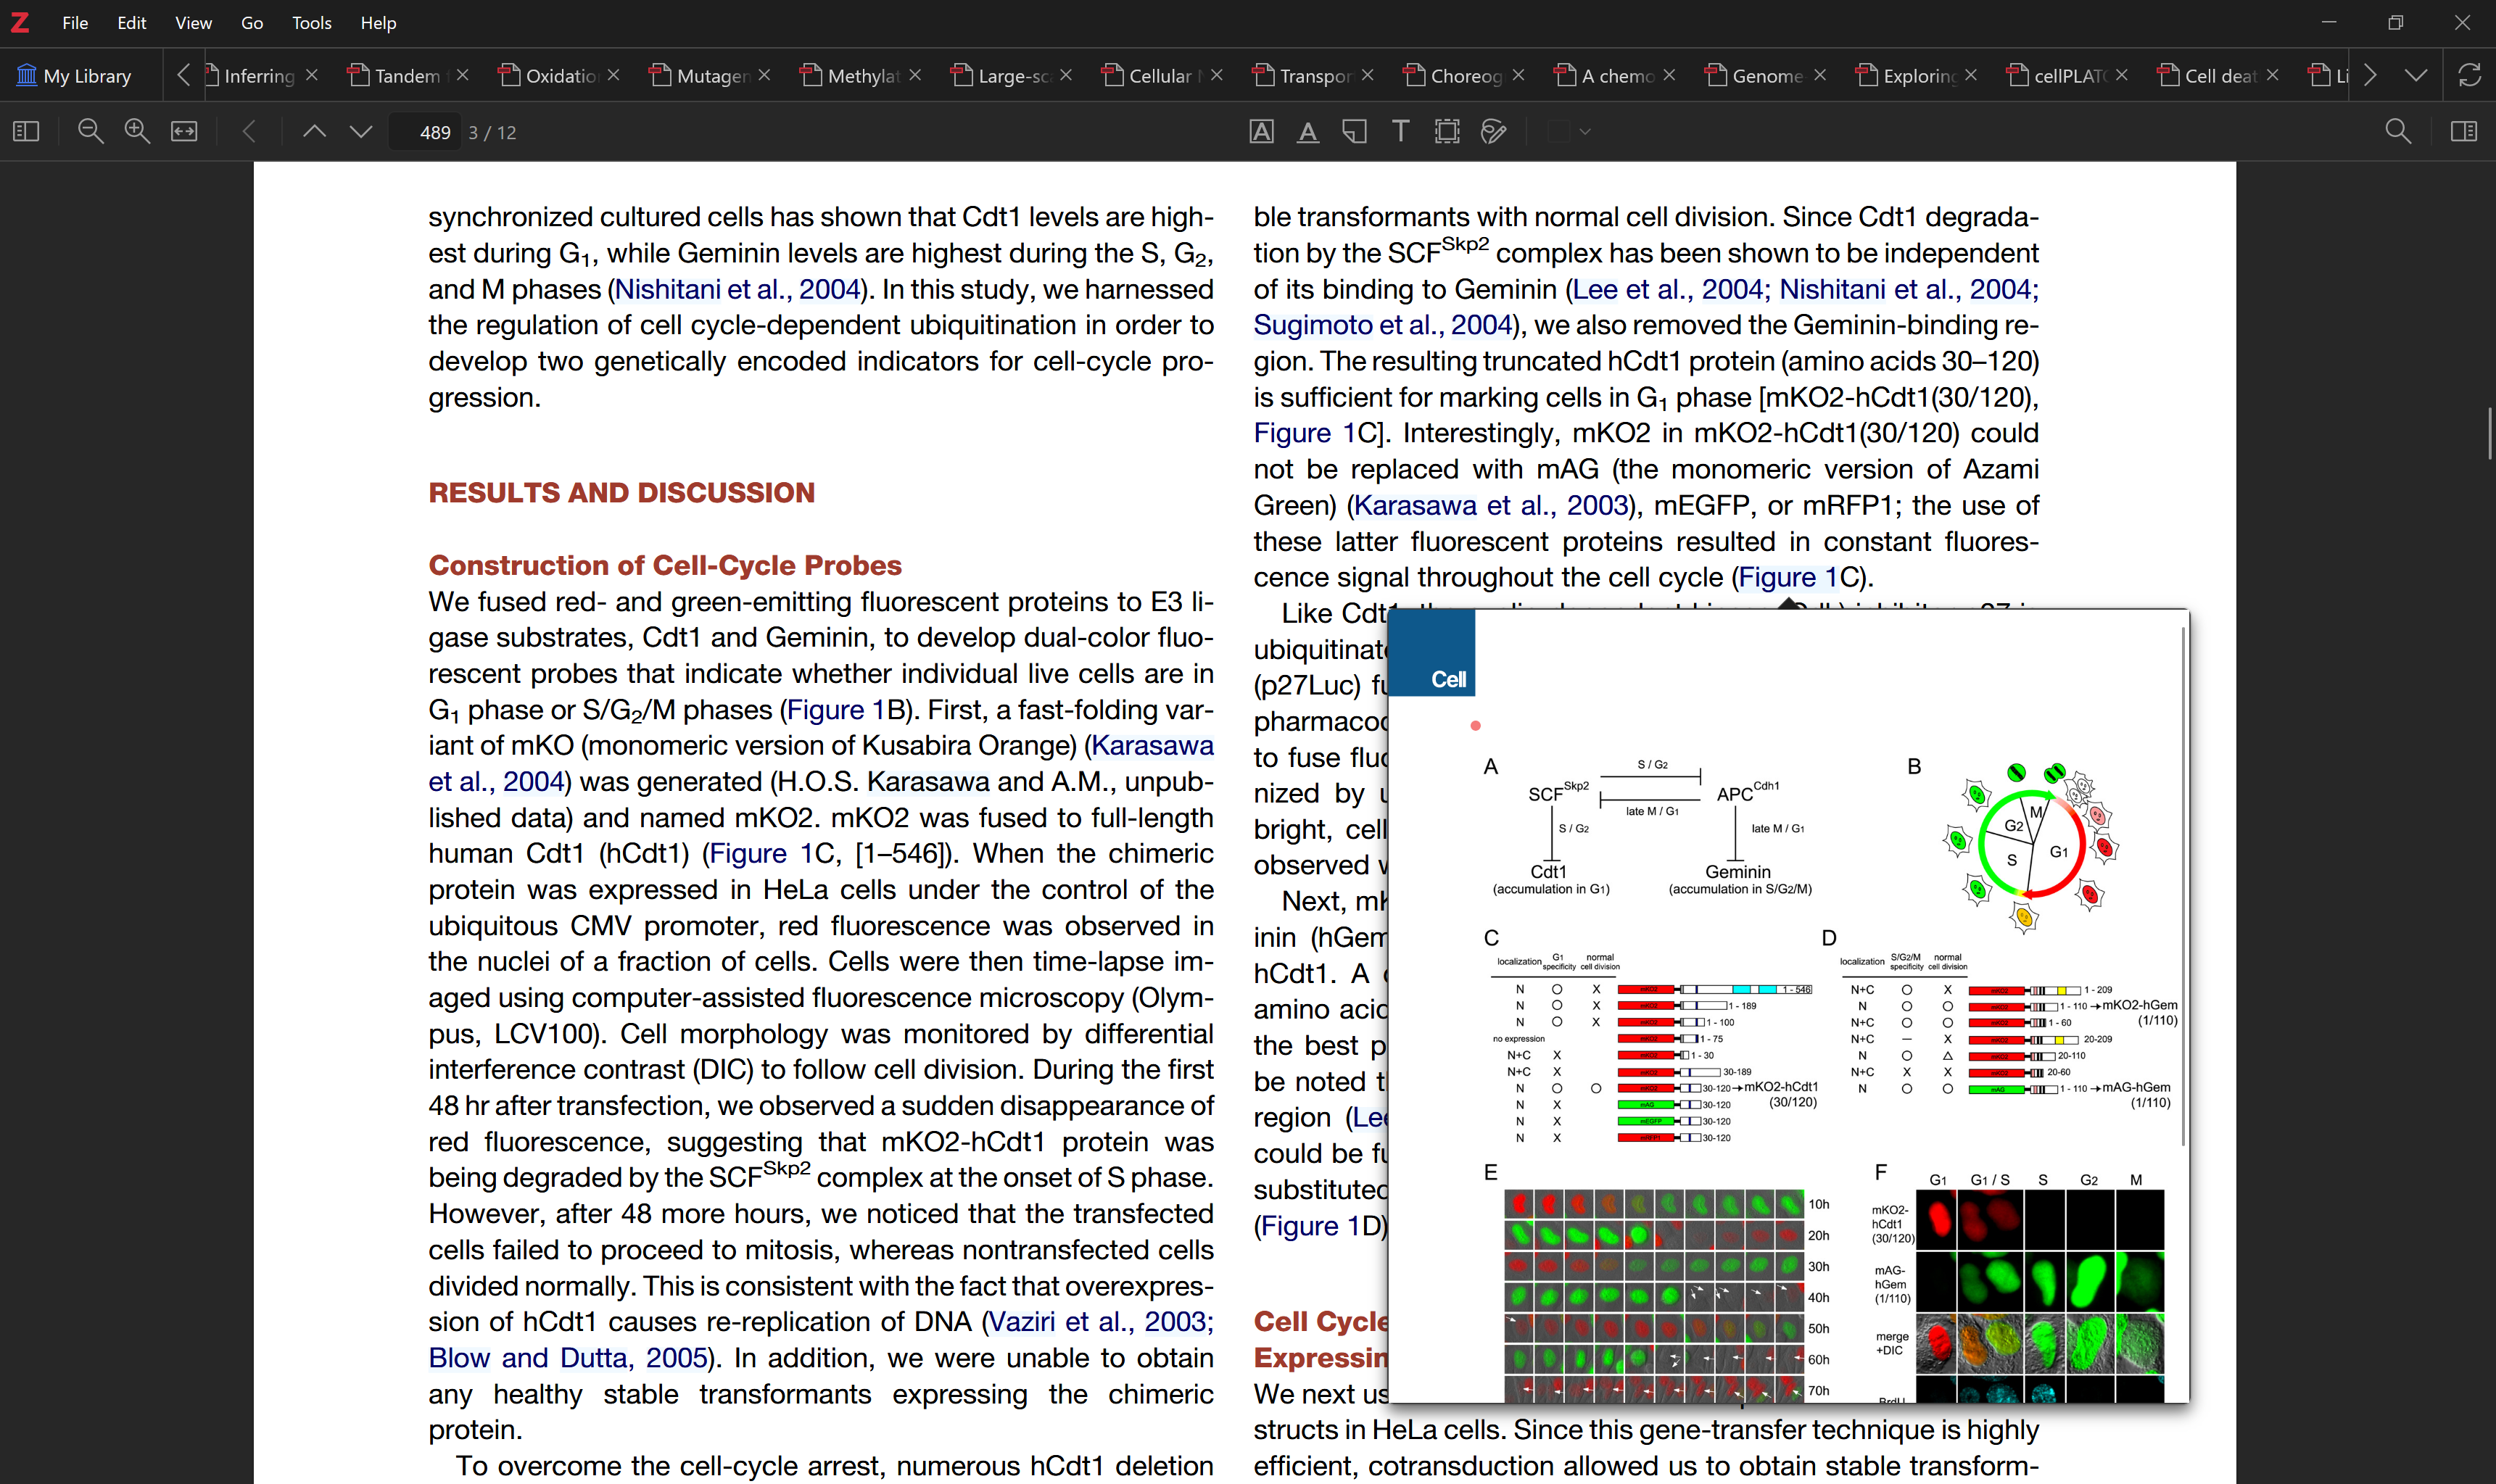Toggle the right context pane

(2464, 132)
